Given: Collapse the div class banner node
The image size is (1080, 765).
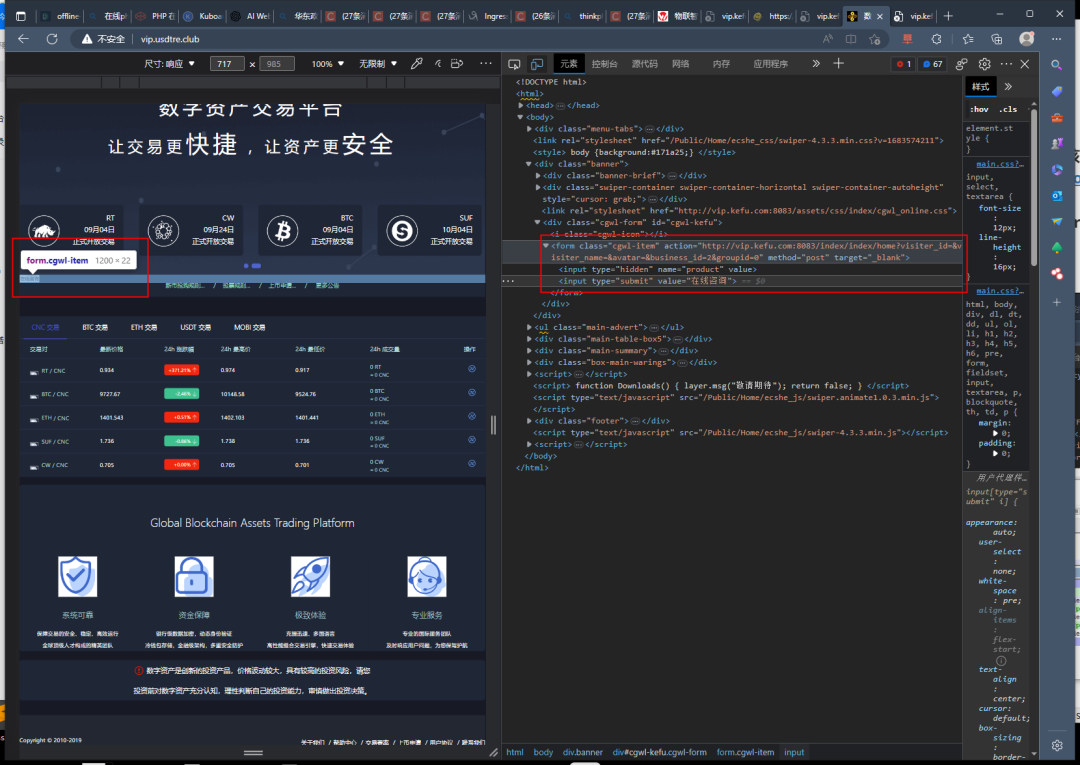Looking at the screenshot, I should (x=529, y=164).
